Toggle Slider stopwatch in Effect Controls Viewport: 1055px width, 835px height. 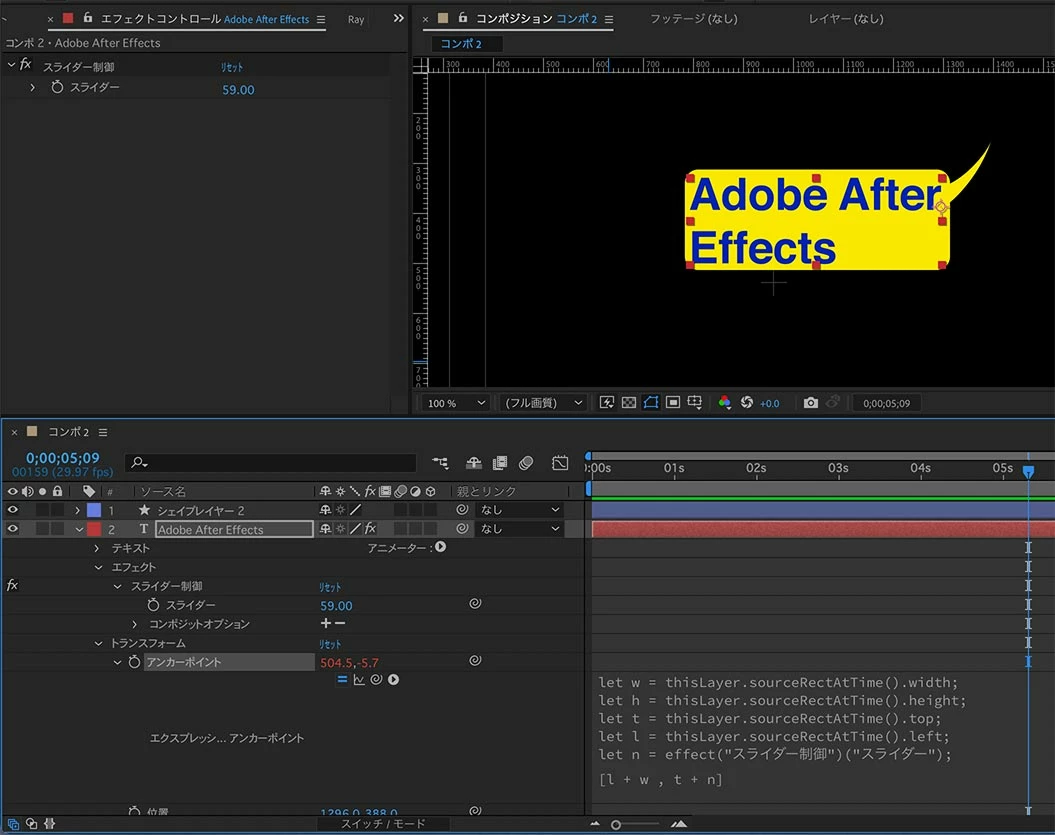(57, 87)
